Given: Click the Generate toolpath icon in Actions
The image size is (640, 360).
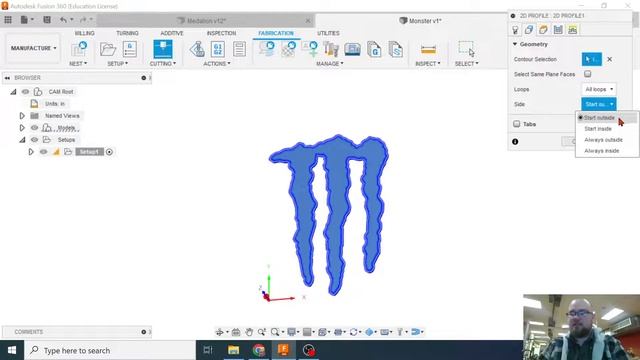Looking at the screenshot, I should click(197, 49).
